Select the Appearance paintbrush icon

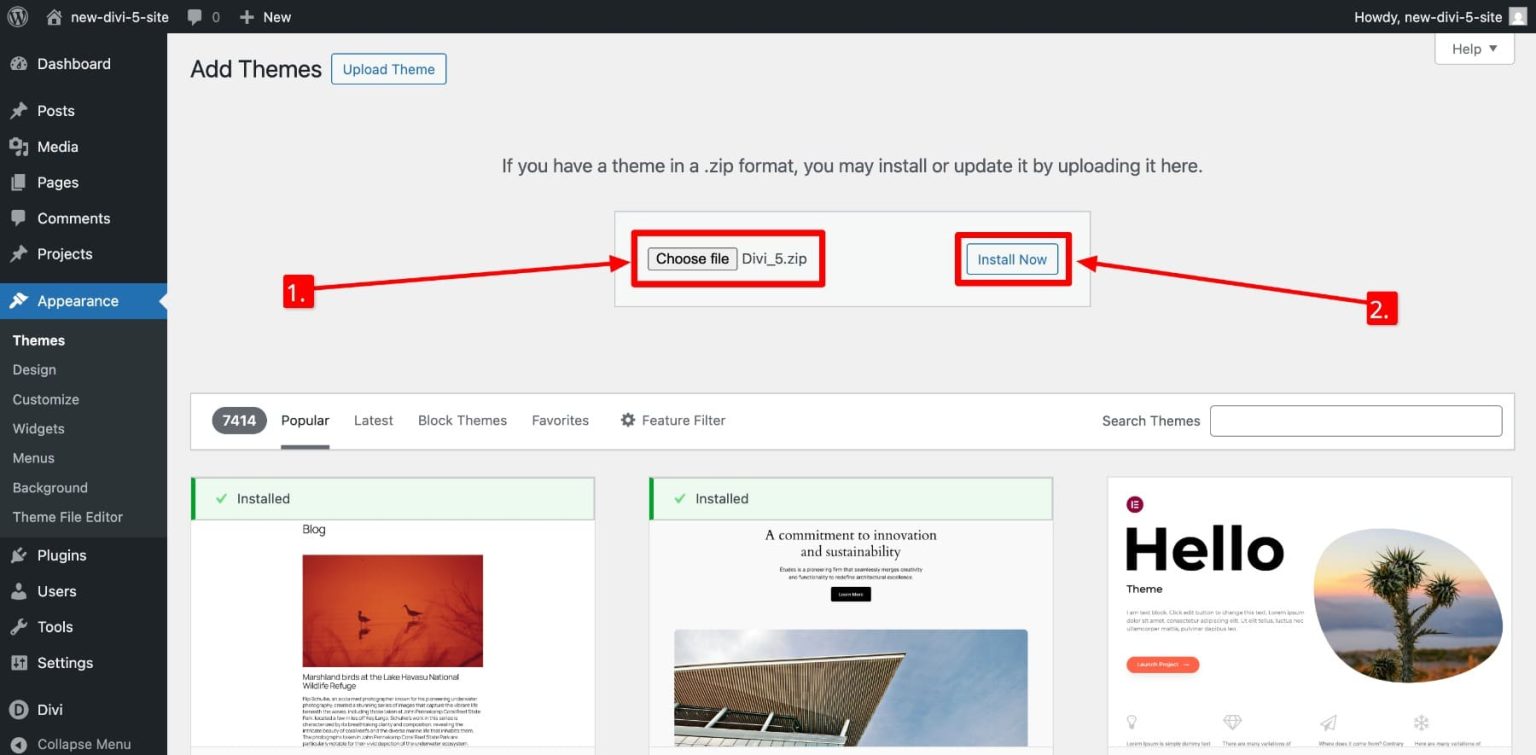[x=20, y=300]
